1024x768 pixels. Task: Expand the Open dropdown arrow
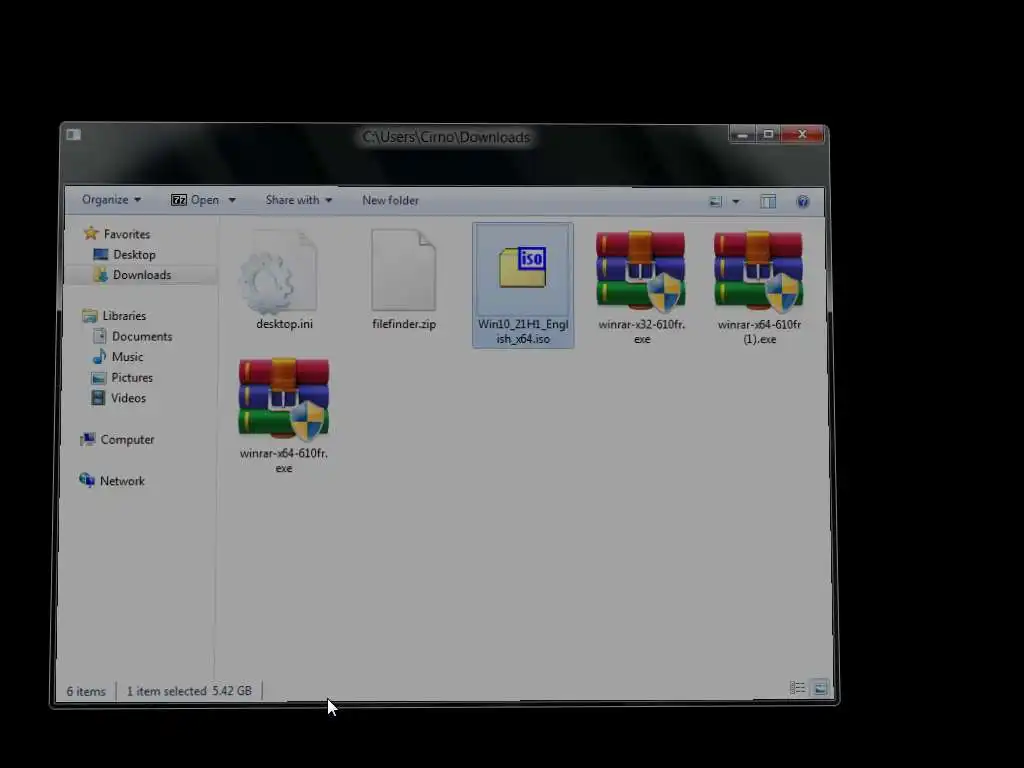click(x=232, y=200)
